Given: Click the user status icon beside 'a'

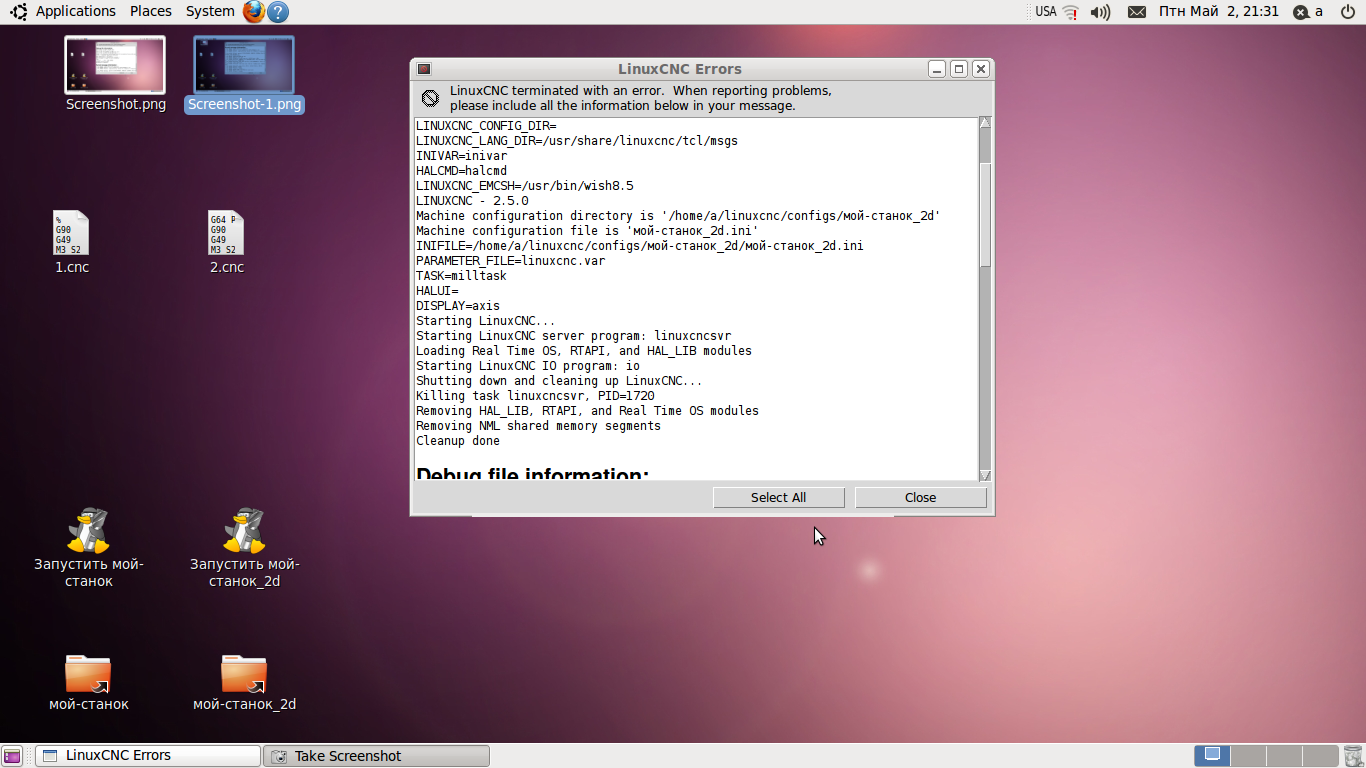Looking at the screenshot, I should [1300, 12].
